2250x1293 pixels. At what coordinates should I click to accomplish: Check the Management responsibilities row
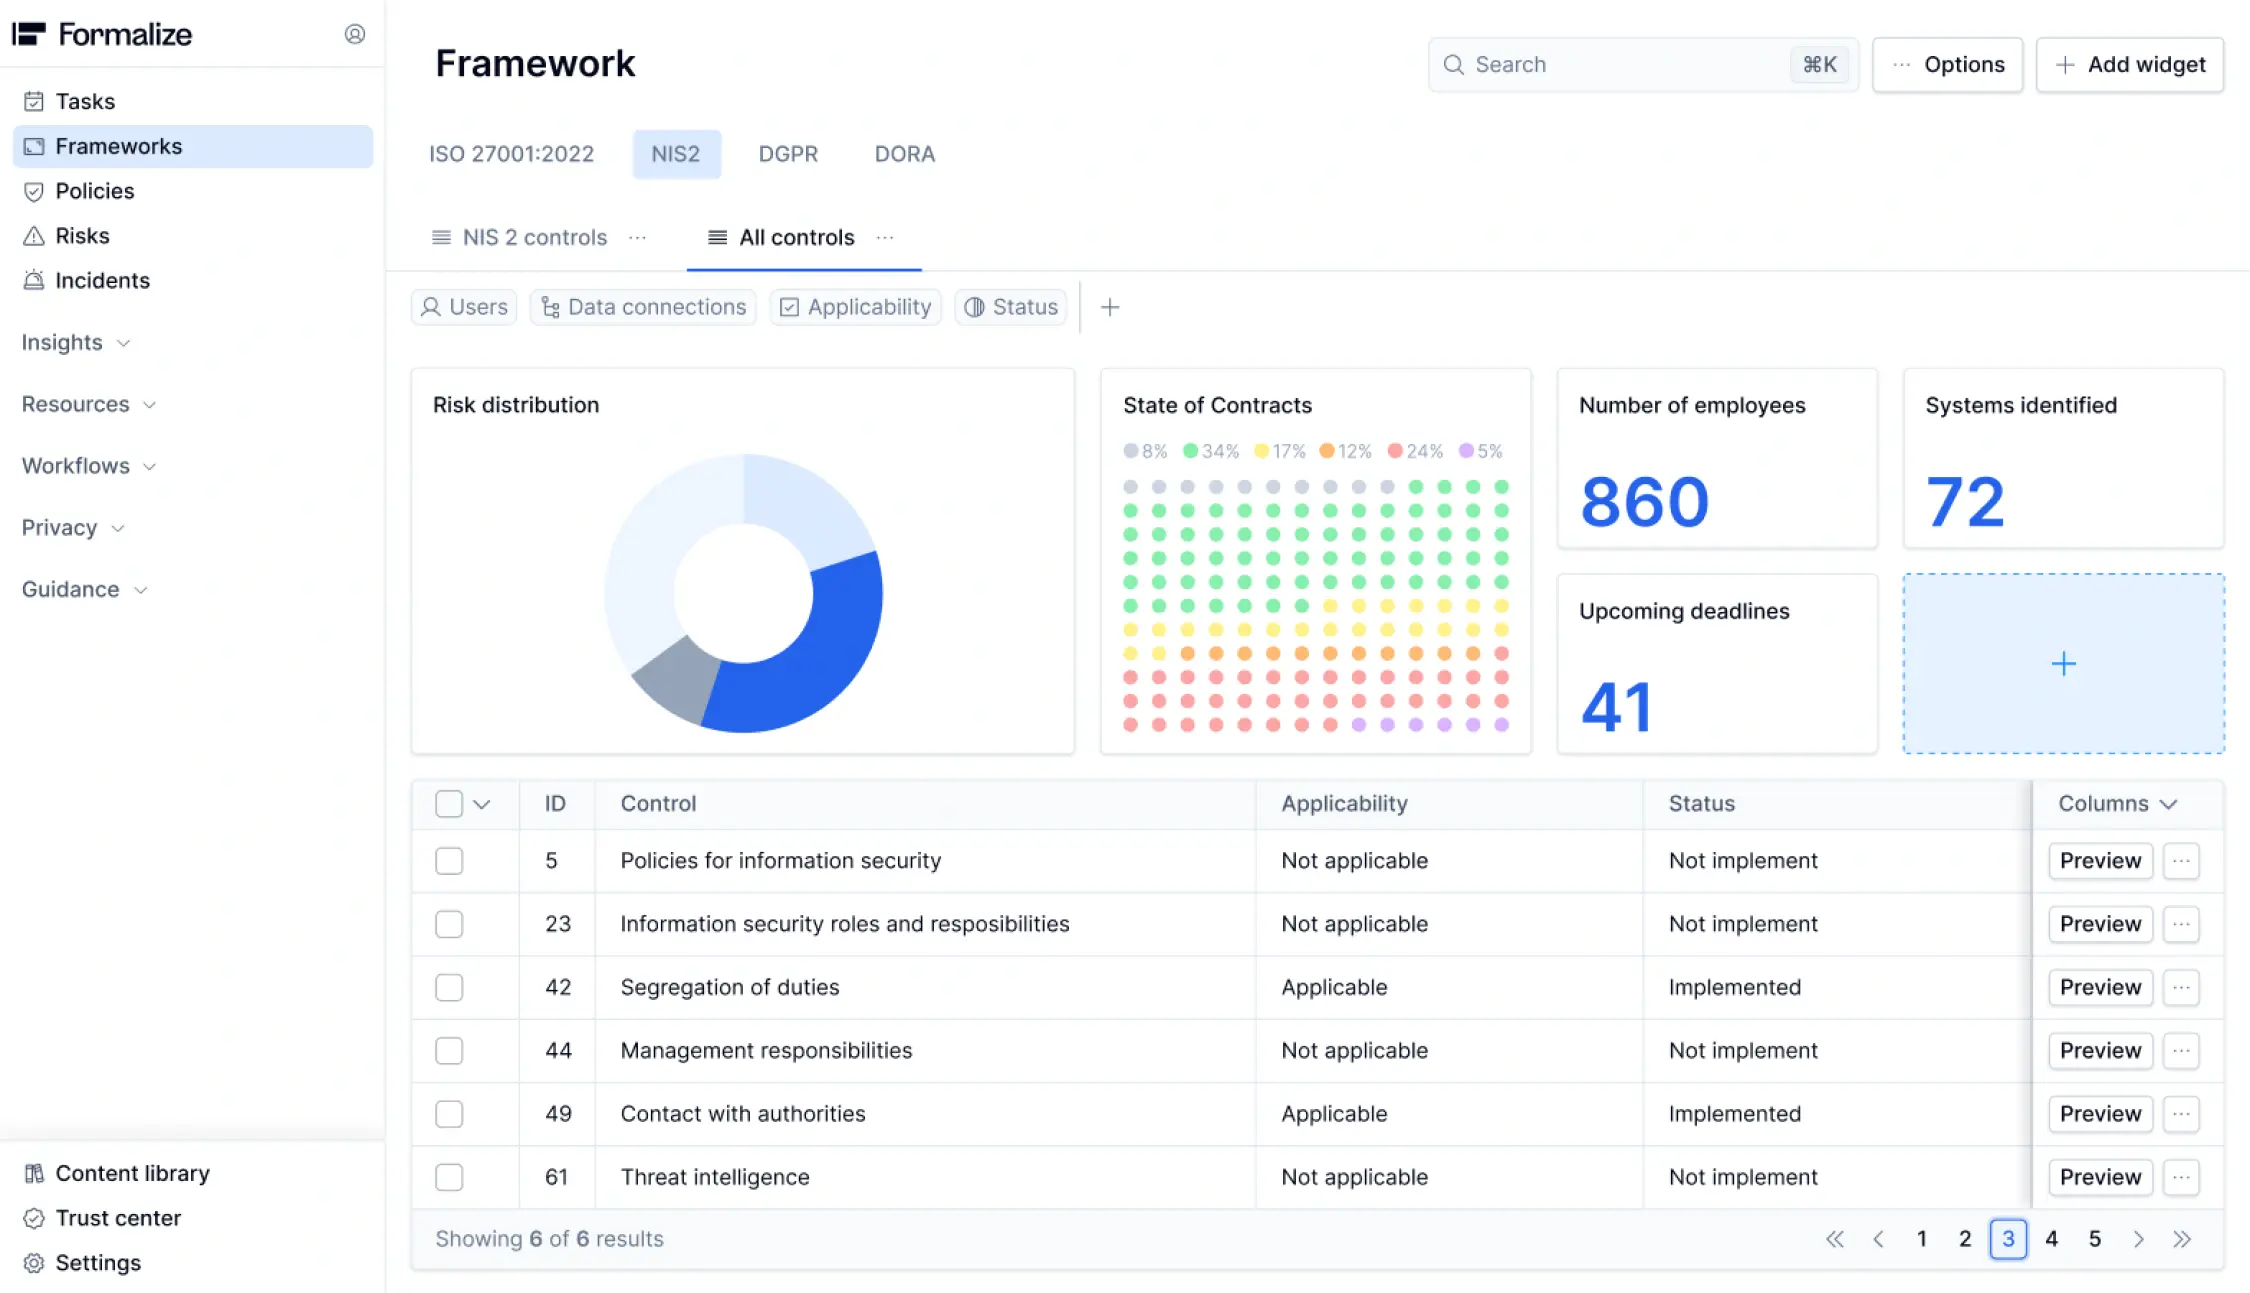click(x=449, y=1051)
